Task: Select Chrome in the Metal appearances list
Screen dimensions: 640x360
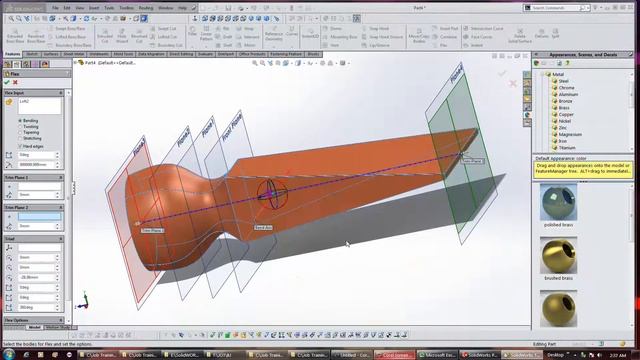Action: [567, 88]
